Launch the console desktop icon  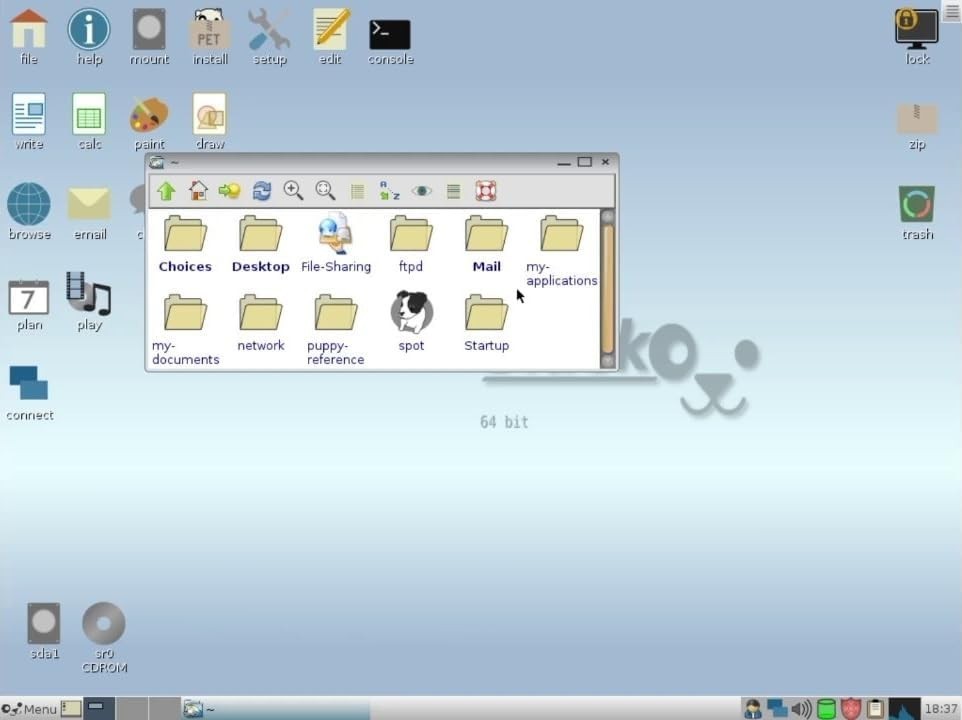point(390,42)
